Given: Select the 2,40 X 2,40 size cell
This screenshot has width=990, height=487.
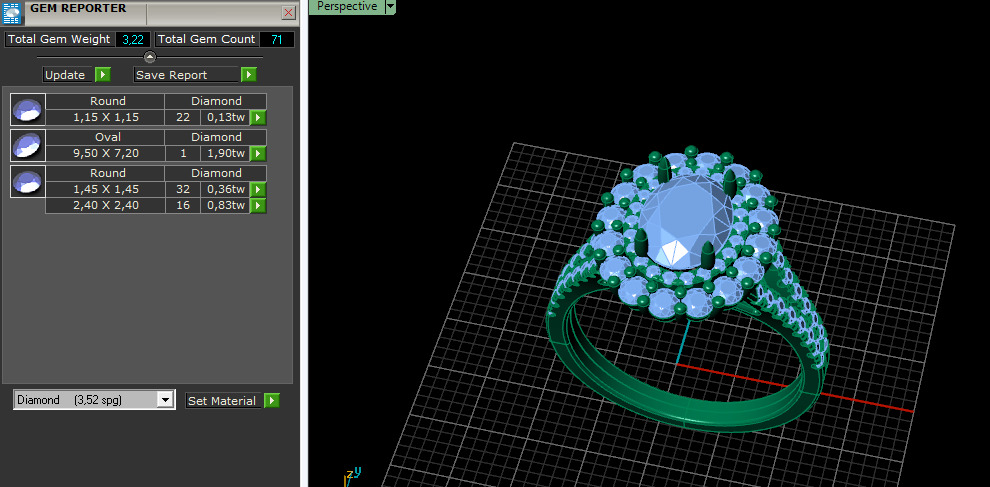Looking at the screenshot, I should pyautogui.click(x=105, y=205).
